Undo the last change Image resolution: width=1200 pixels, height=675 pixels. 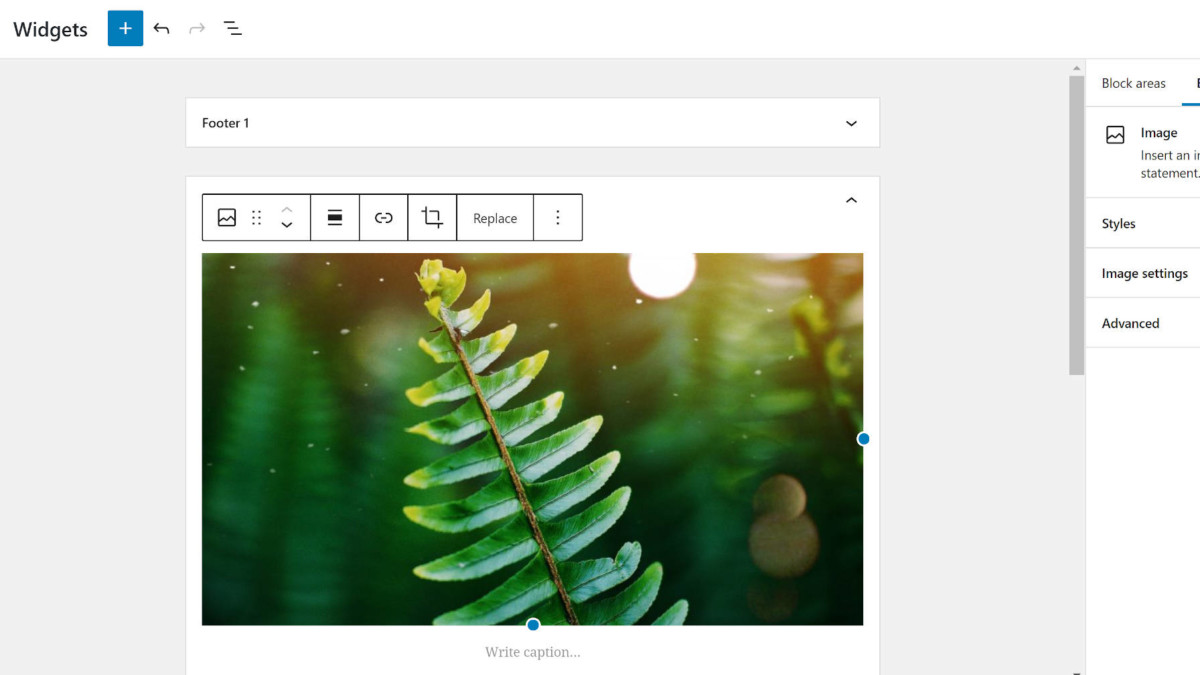tap(162, 28)
